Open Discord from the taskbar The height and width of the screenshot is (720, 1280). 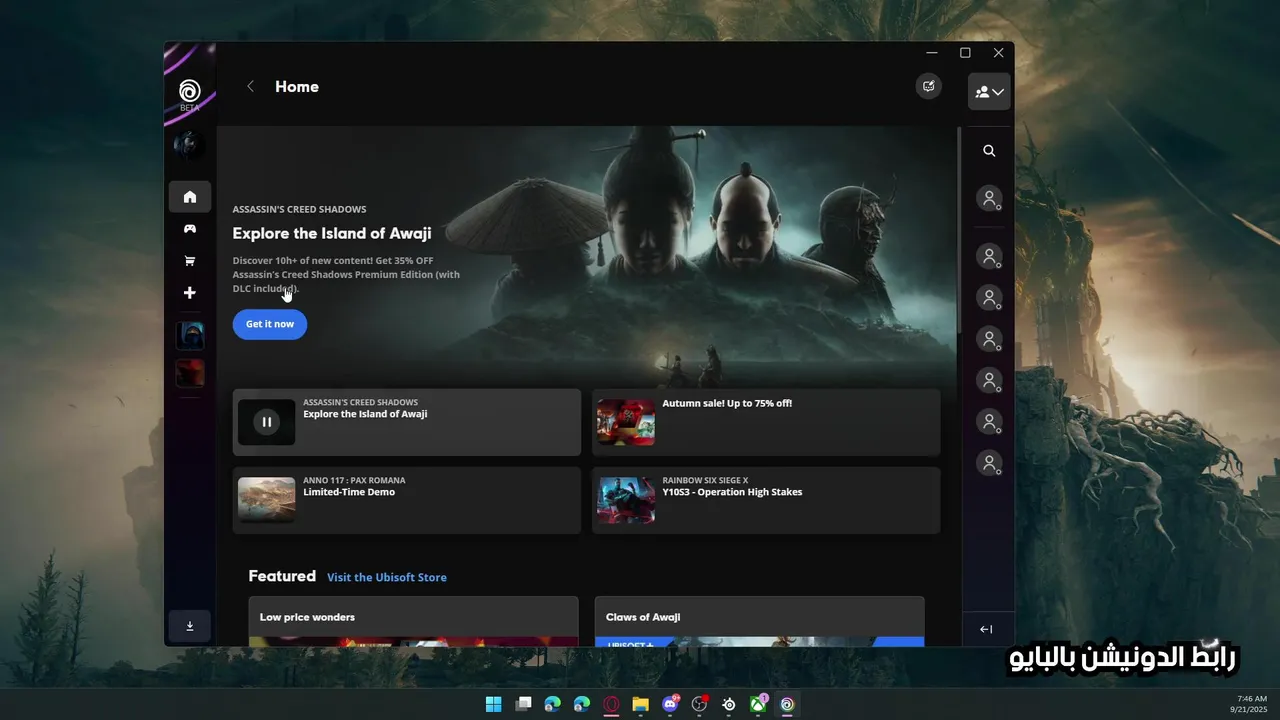670,704
